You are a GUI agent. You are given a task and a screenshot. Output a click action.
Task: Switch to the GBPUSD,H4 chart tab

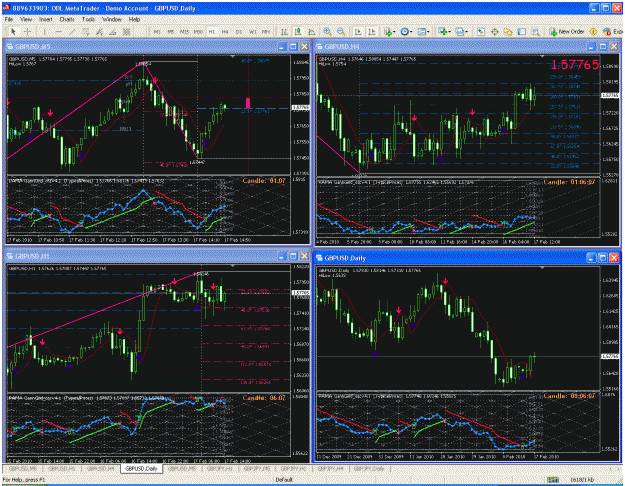tap(100, 468)
